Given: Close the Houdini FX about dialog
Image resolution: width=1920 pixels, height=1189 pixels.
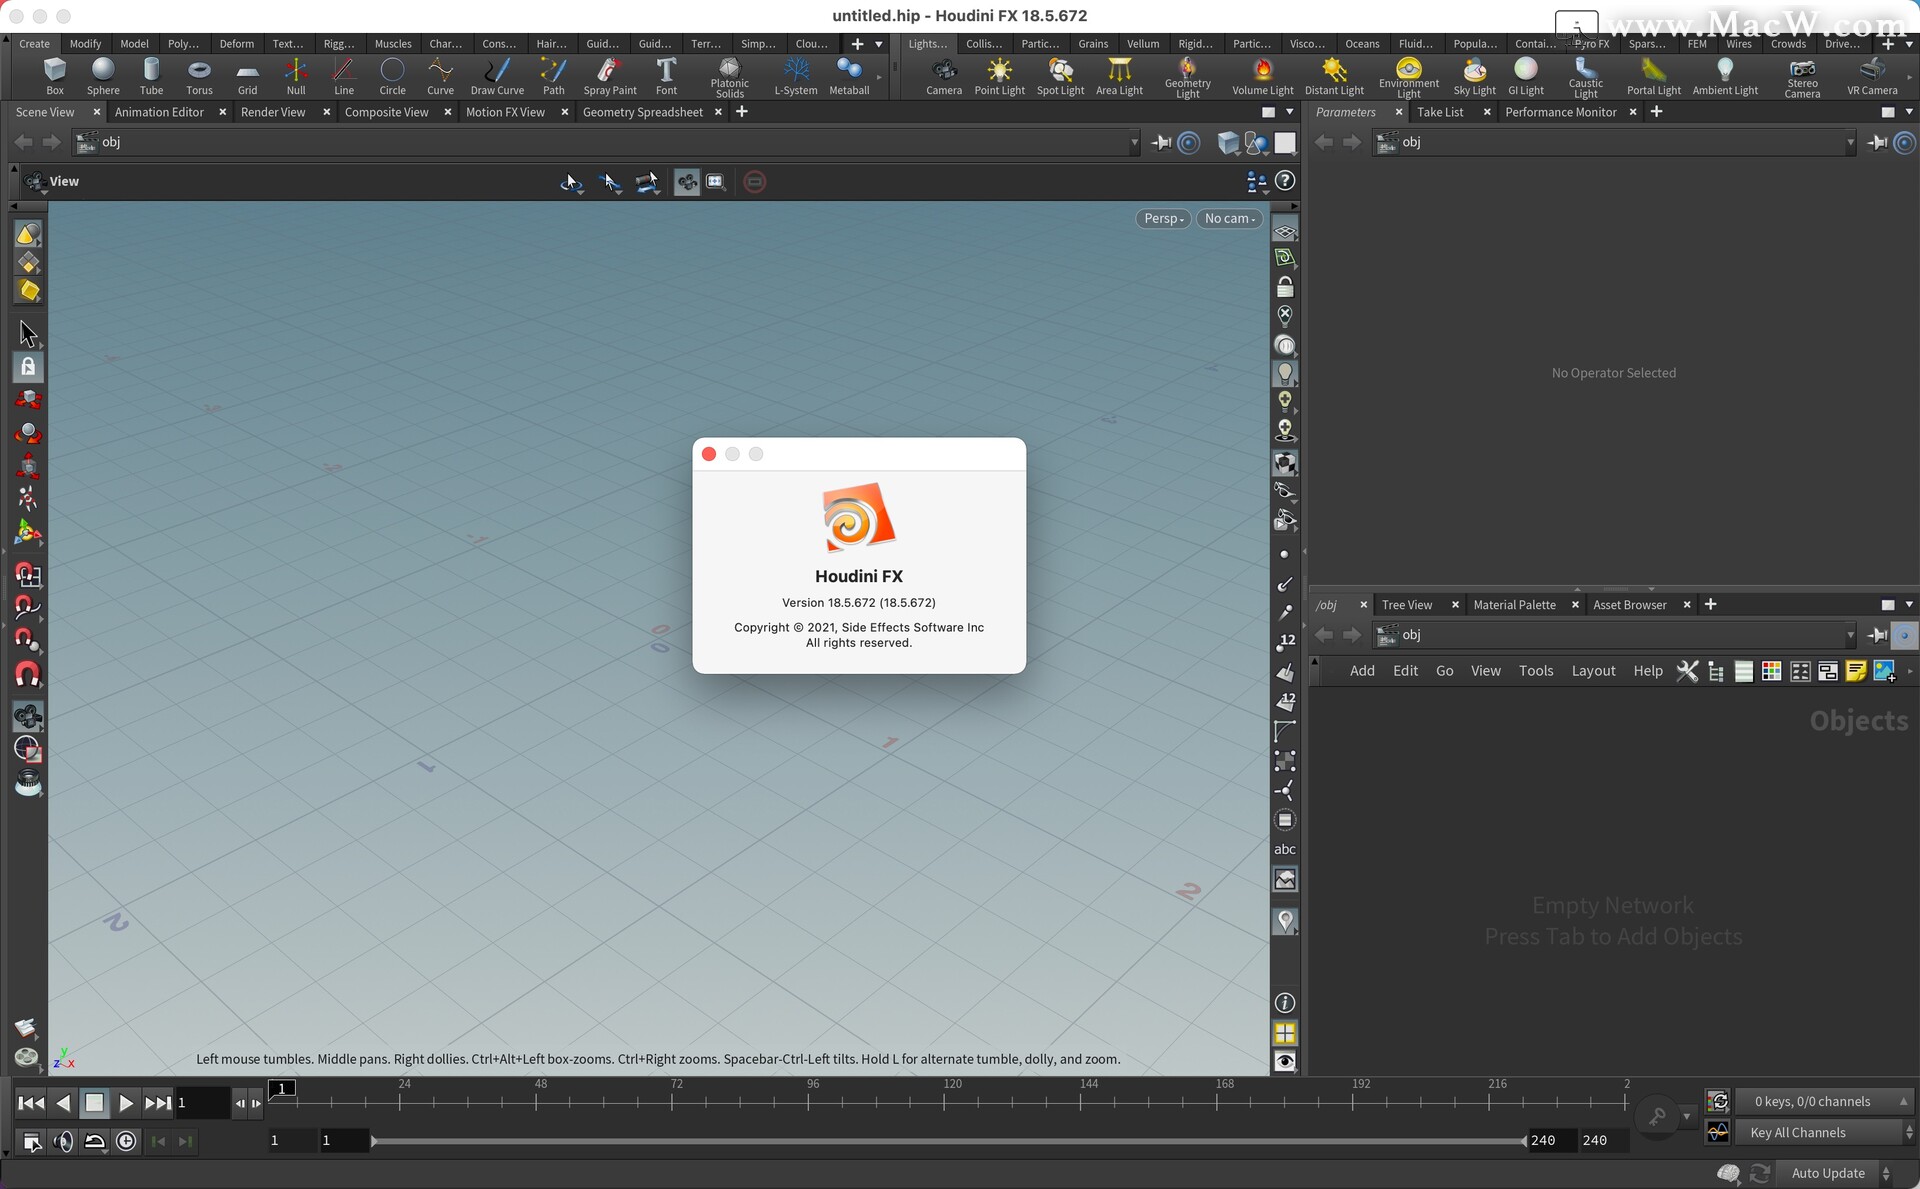Looking at the screenshot, I should [x=709, y=454].
